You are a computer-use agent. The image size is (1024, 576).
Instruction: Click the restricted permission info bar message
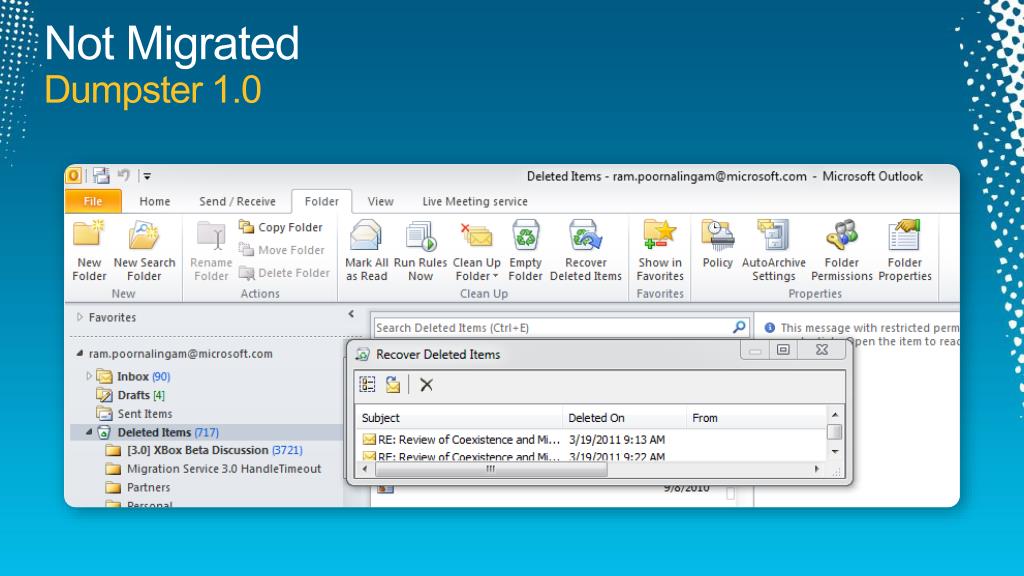point(861,334)
